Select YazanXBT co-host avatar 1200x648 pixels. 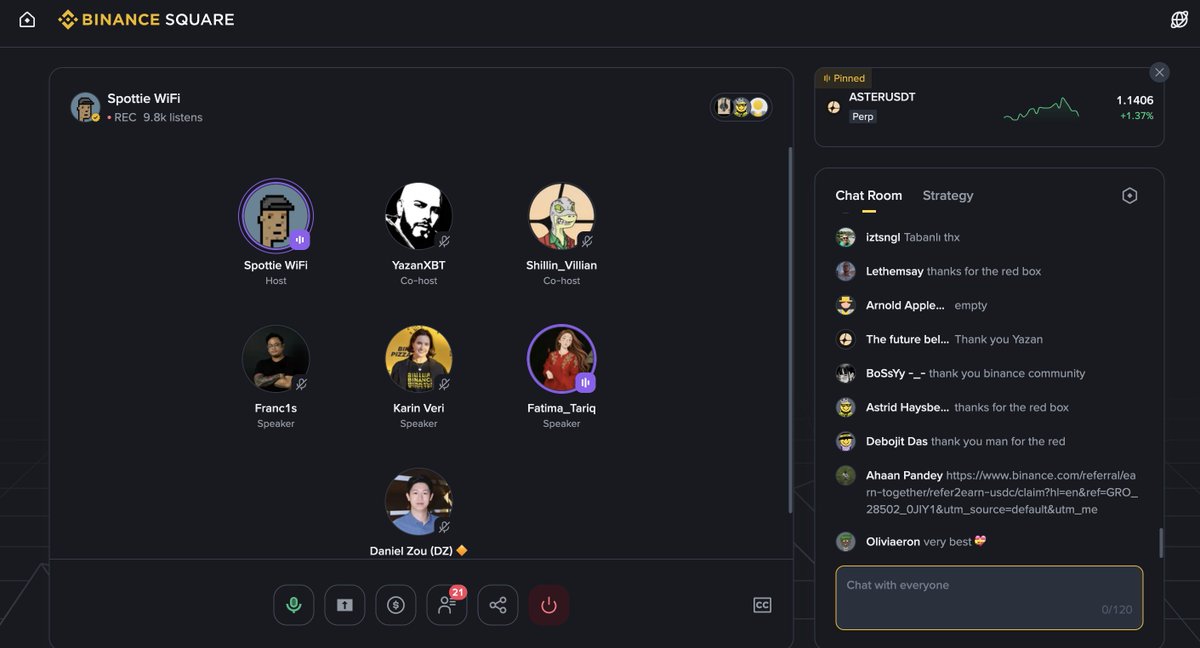(x=419, y=216)
